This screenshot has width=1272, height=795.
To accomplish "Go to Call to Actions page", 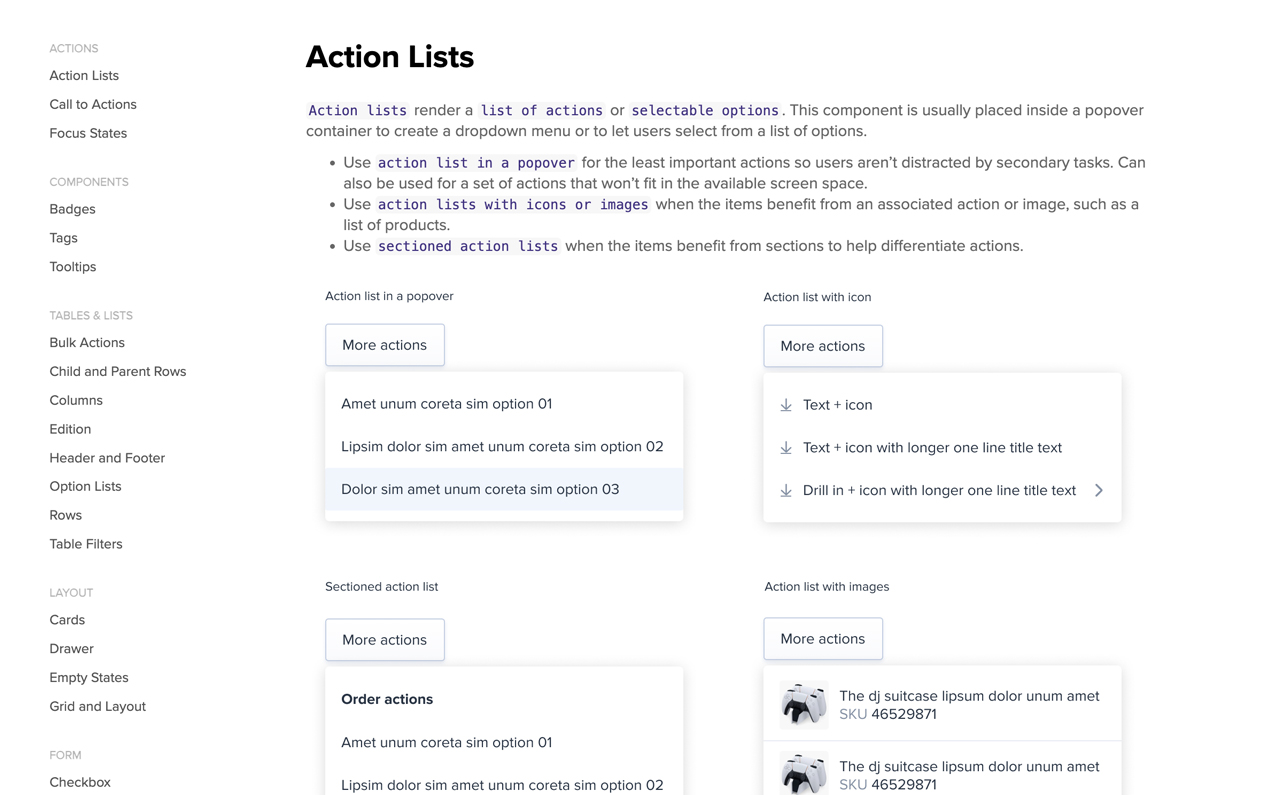I will tap(93, 104).
